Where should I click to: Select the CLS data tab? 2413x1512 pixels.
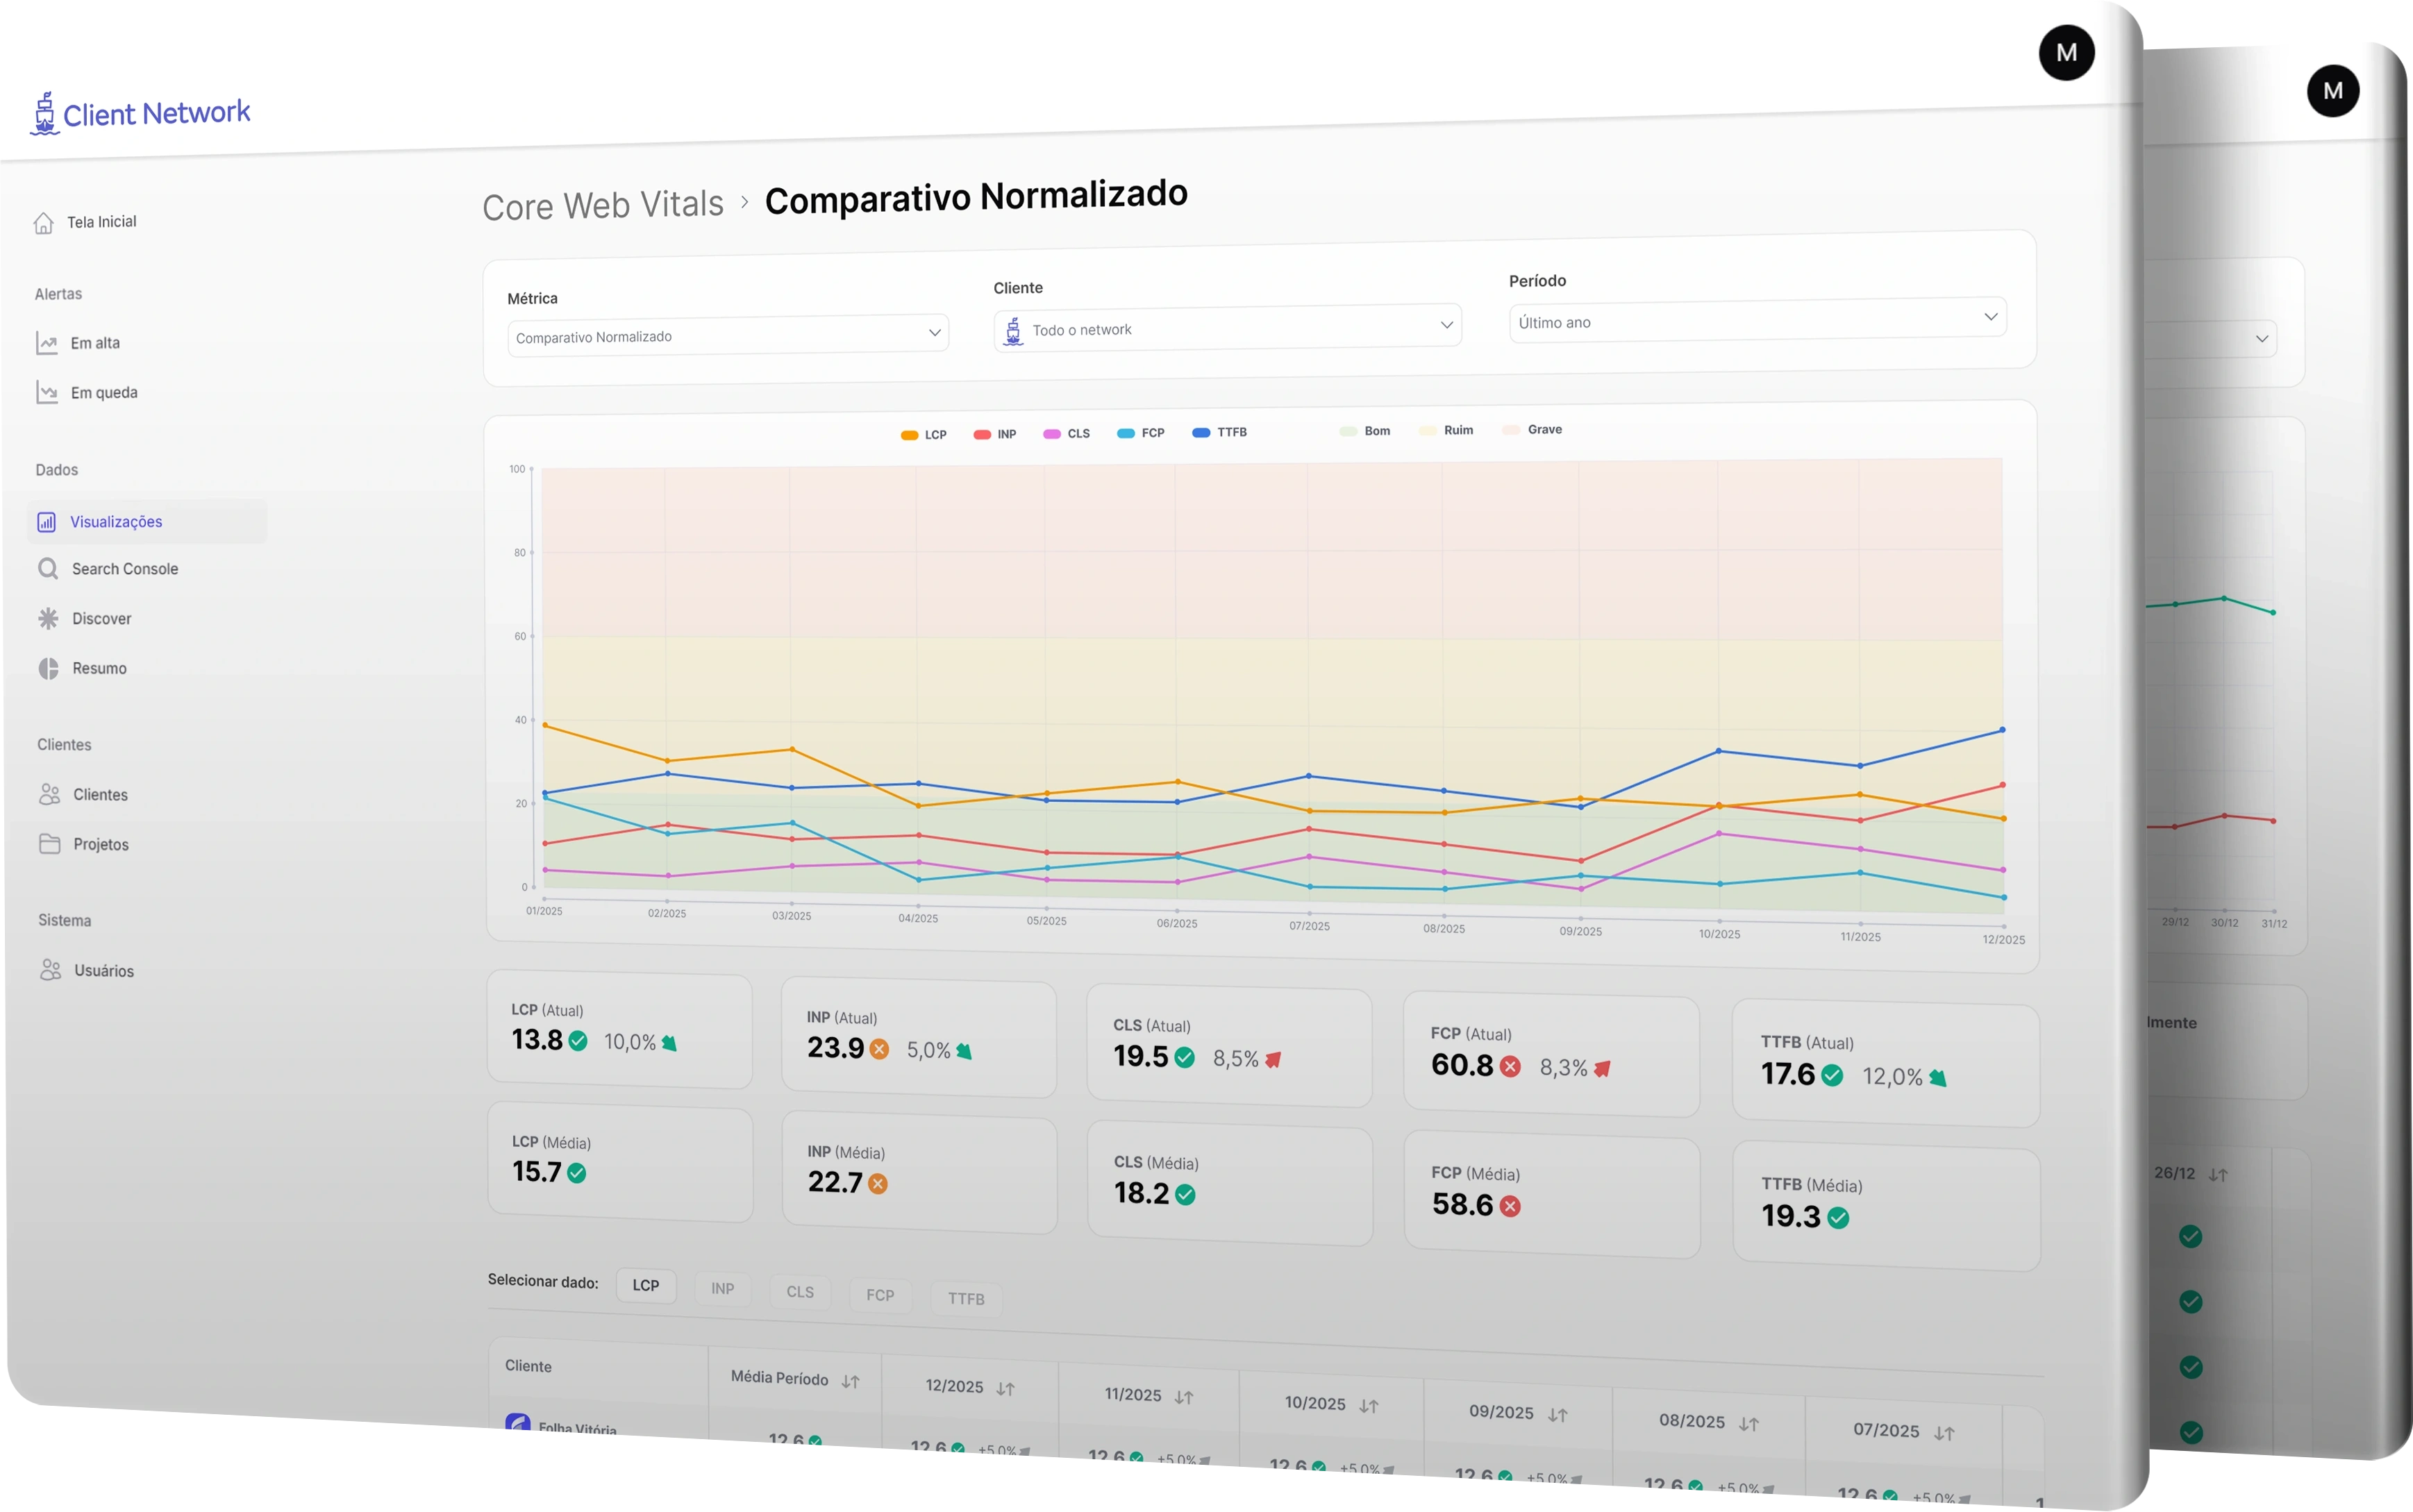[800, 1292]
